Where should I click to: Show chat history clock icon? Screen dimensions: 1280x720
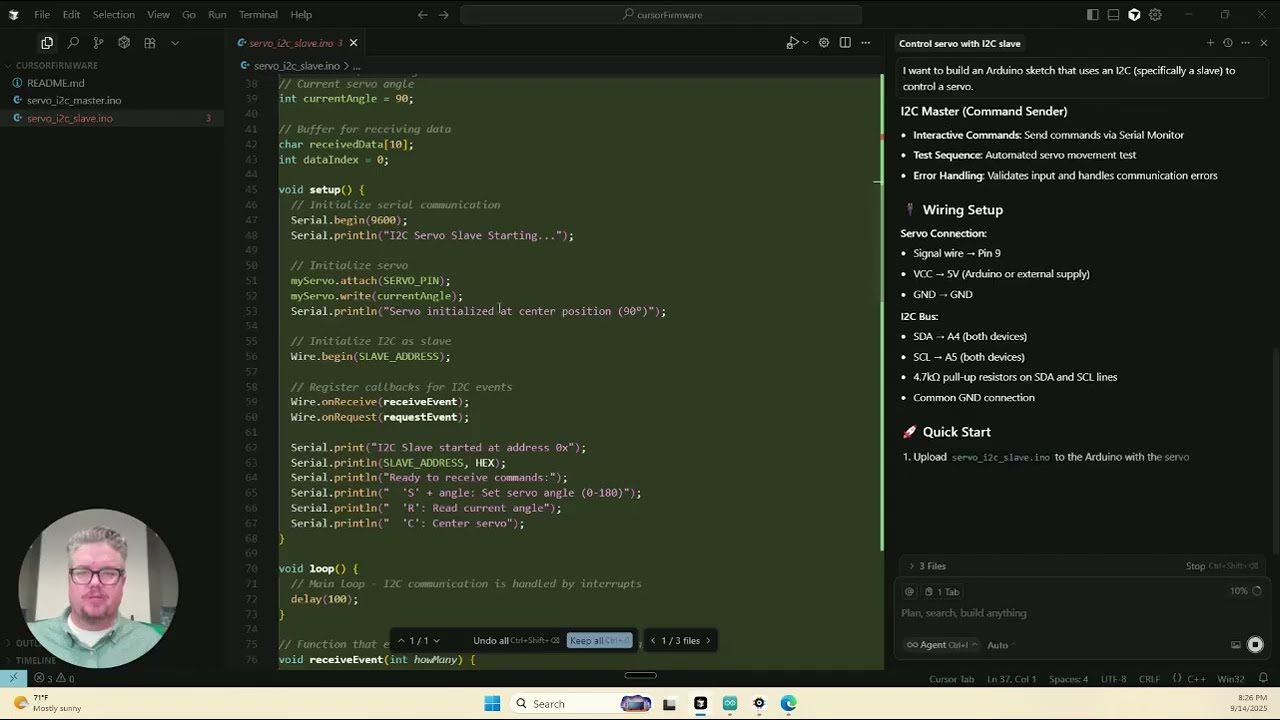[x=1228, y=43]
